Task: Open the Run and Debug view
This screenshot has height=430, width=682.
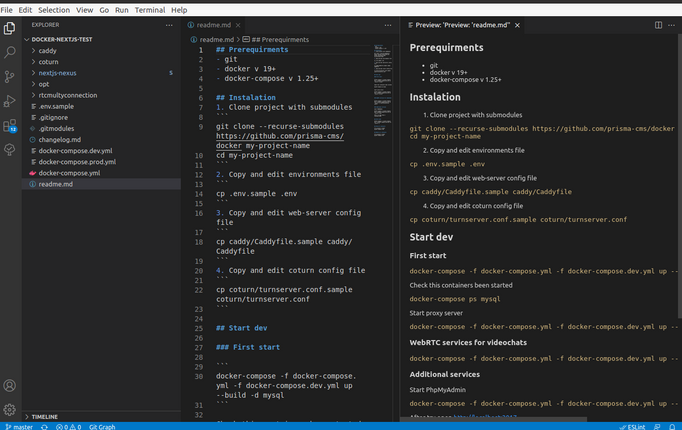Action: click(9, 101)
